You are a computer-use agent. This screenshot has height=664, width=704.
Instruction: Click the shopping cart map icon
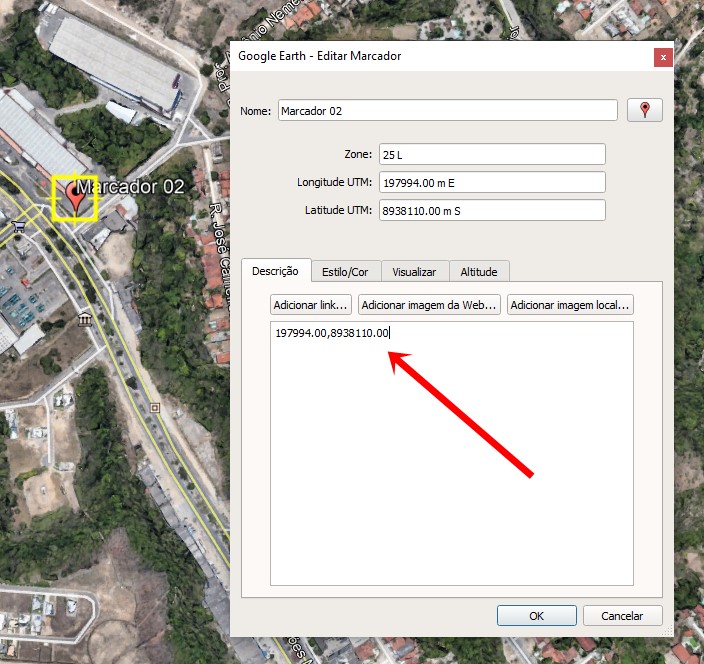[18, 226]
